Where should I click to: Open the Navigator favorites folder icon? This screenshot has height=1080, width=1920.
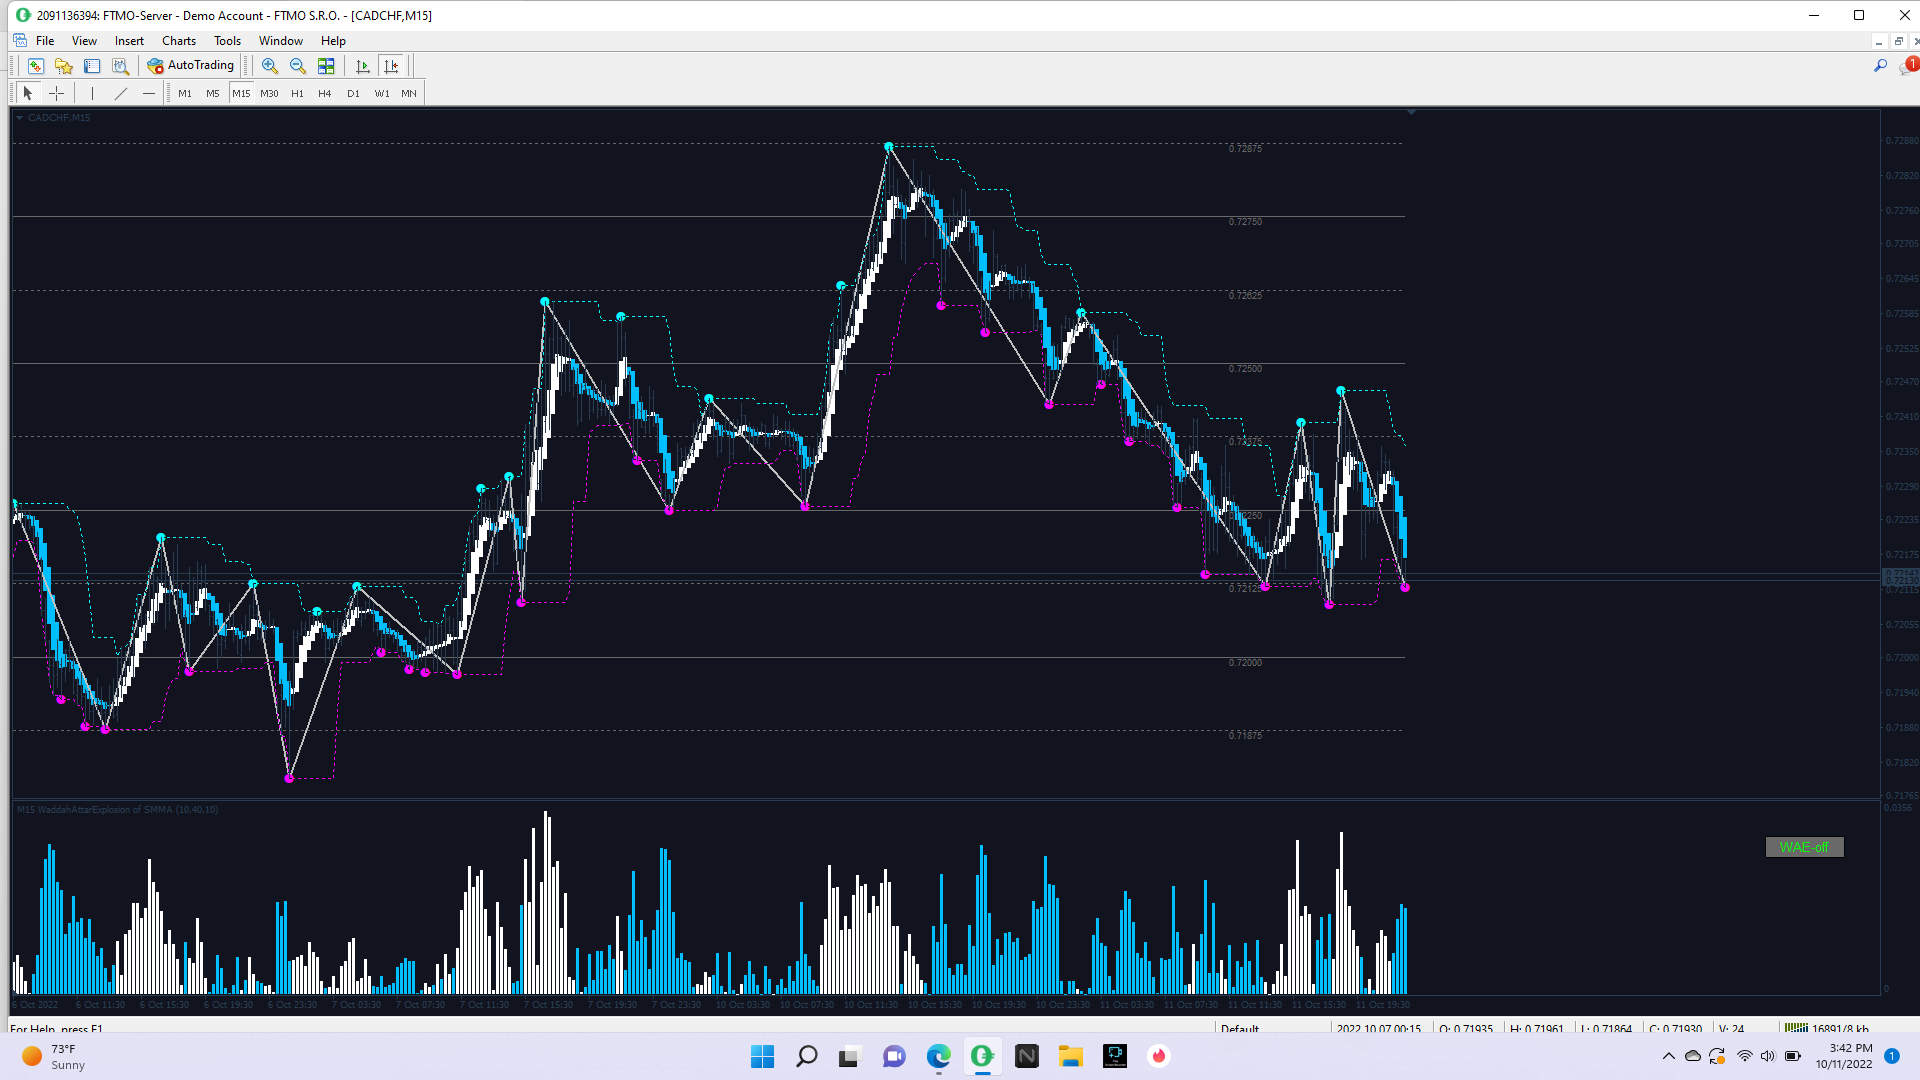point(64,66)
